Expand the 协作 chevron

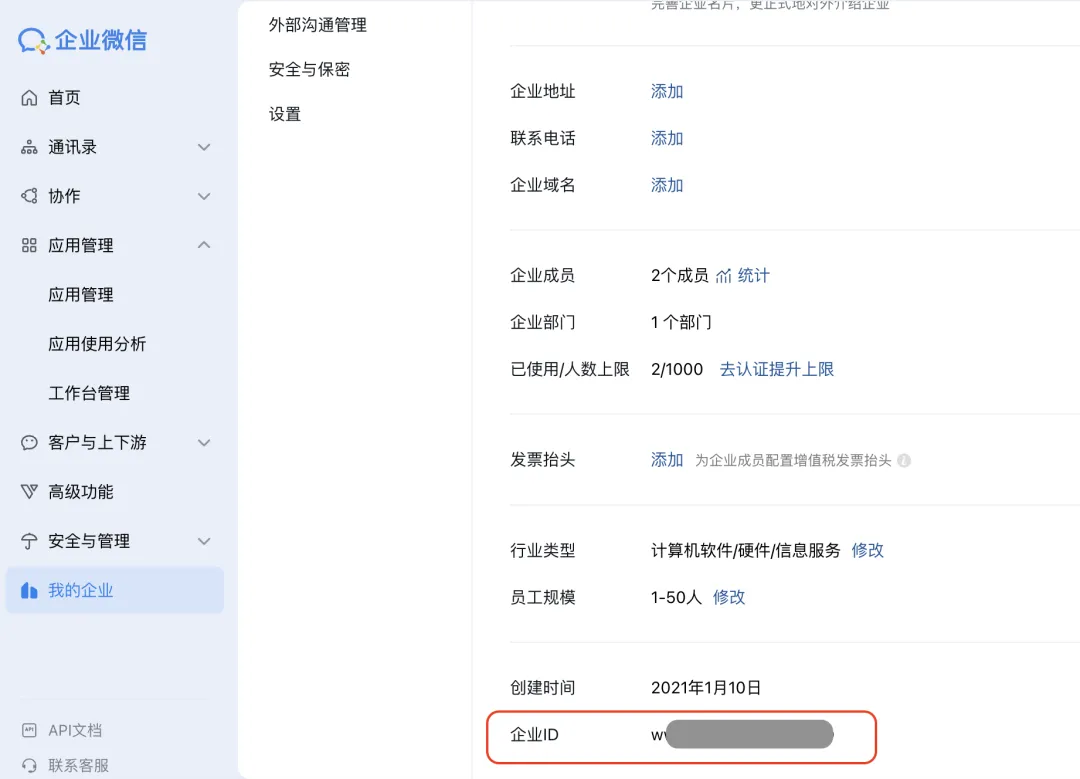point(204,196)
